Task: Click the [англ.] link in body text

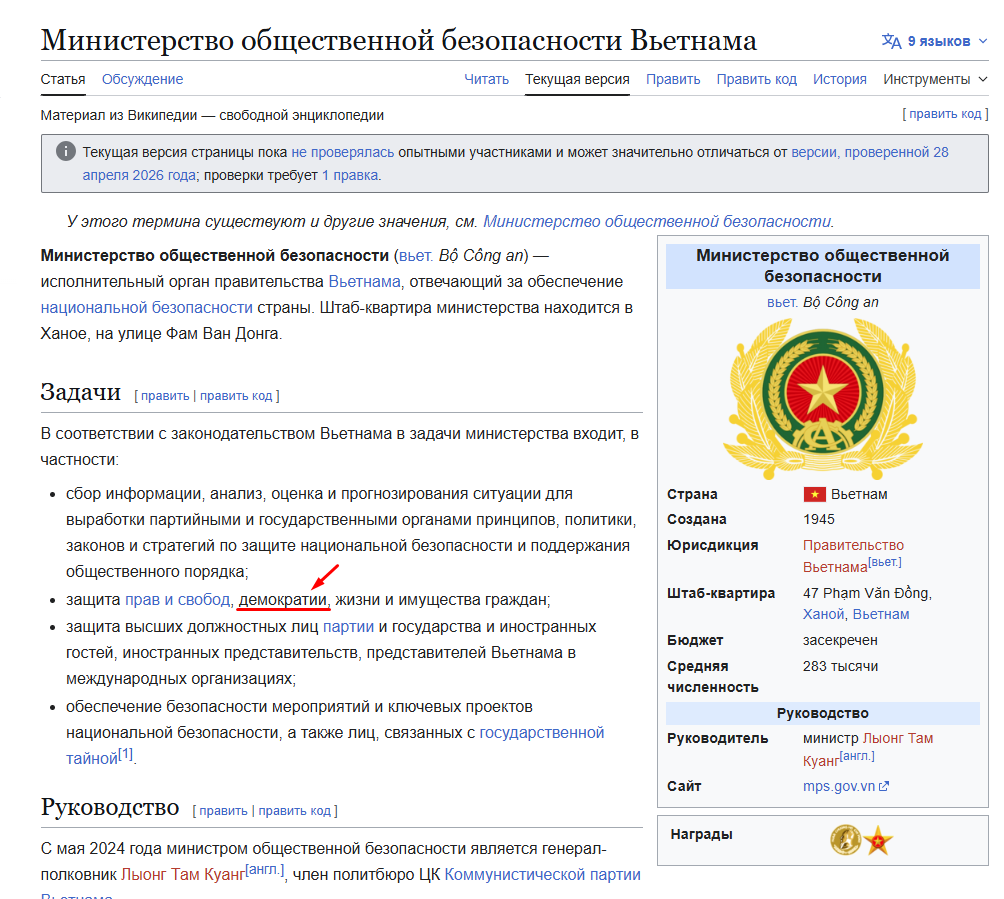Action: [264, 870]
